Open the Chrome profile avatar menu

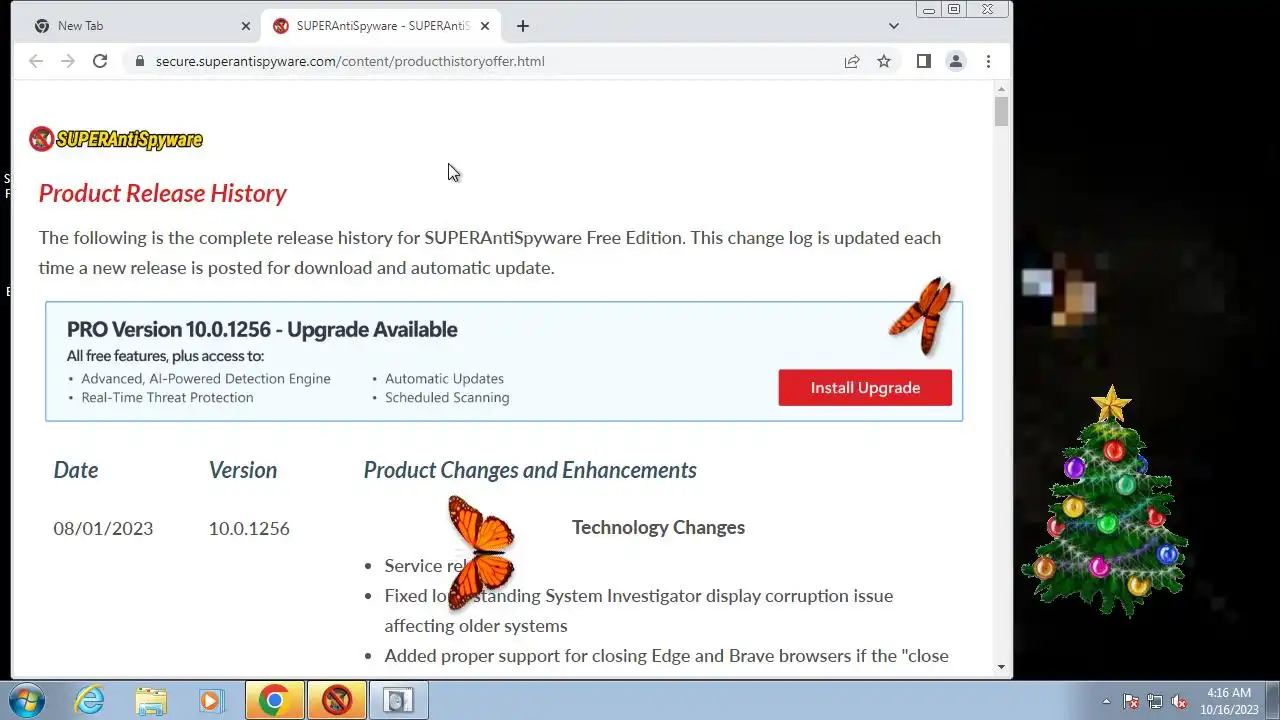956,61
